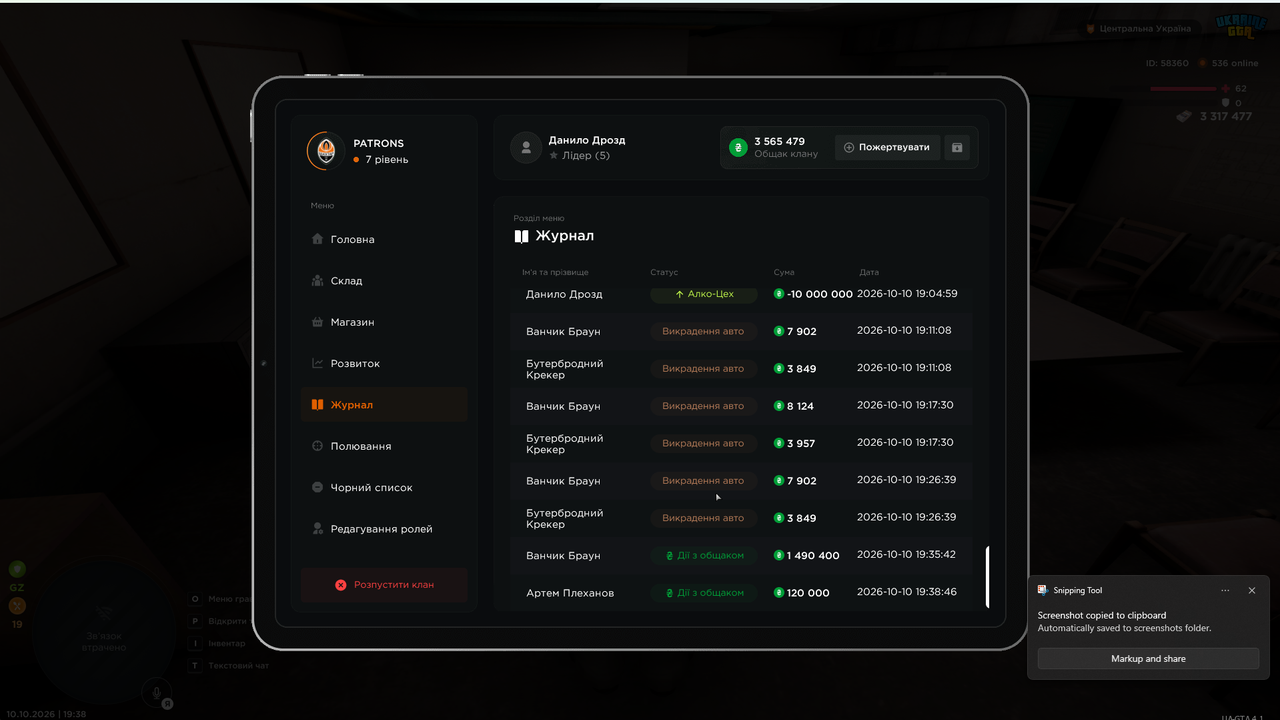This screenshot has height=720, width=1280.
Task: Click the PATRONS clan logo emblem
Action: point(325,151)
